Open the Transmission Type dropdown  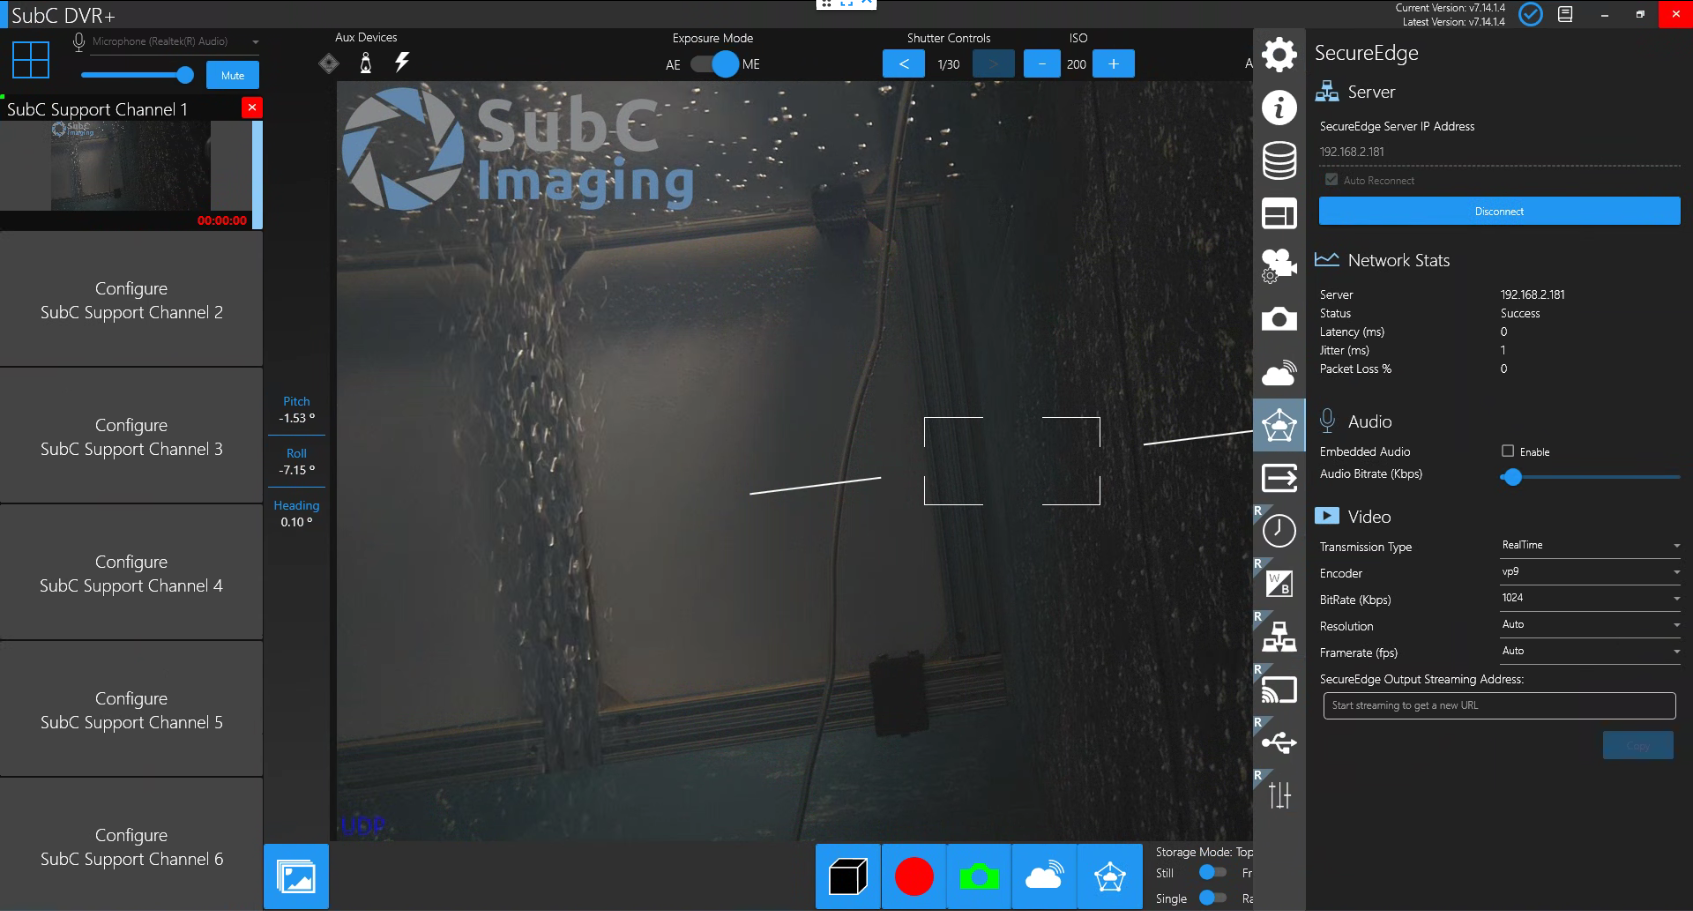[1590, 546]
